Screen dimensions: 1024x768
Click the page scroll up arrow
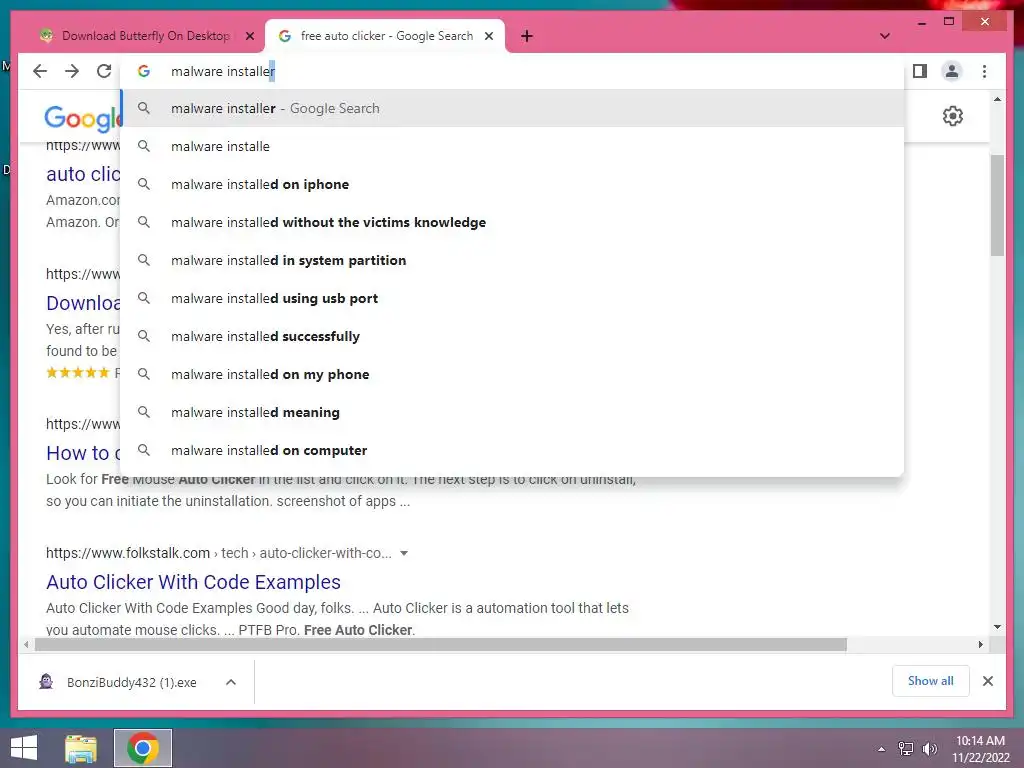(x=997, y=99)
